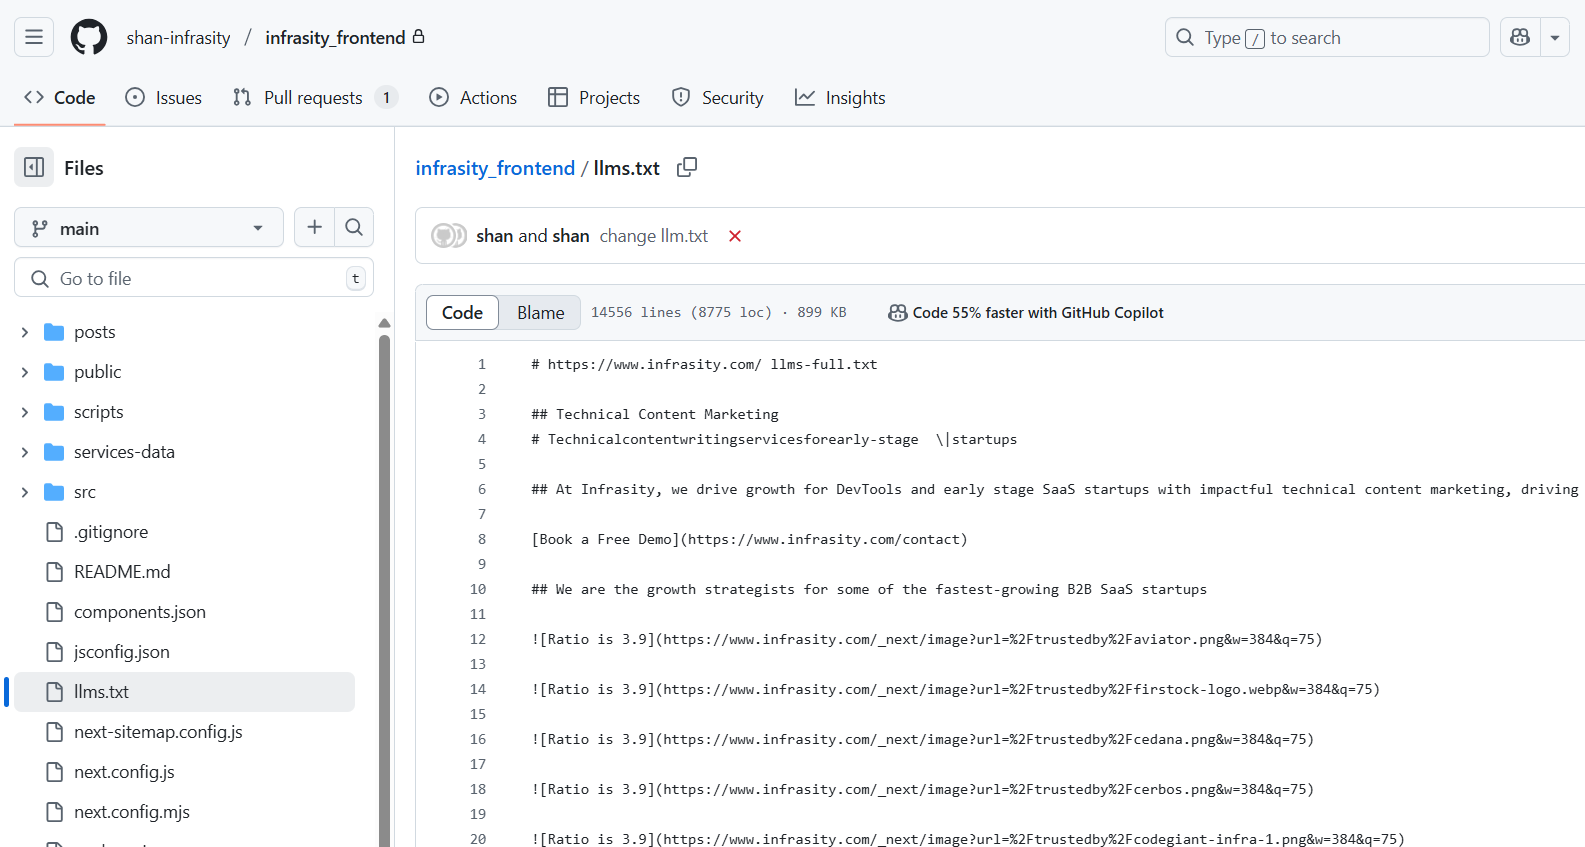The width and height of the screenshot is (1585, 847).
Task: Expand the src folder chevron
Action: click(x=25, y=492)
